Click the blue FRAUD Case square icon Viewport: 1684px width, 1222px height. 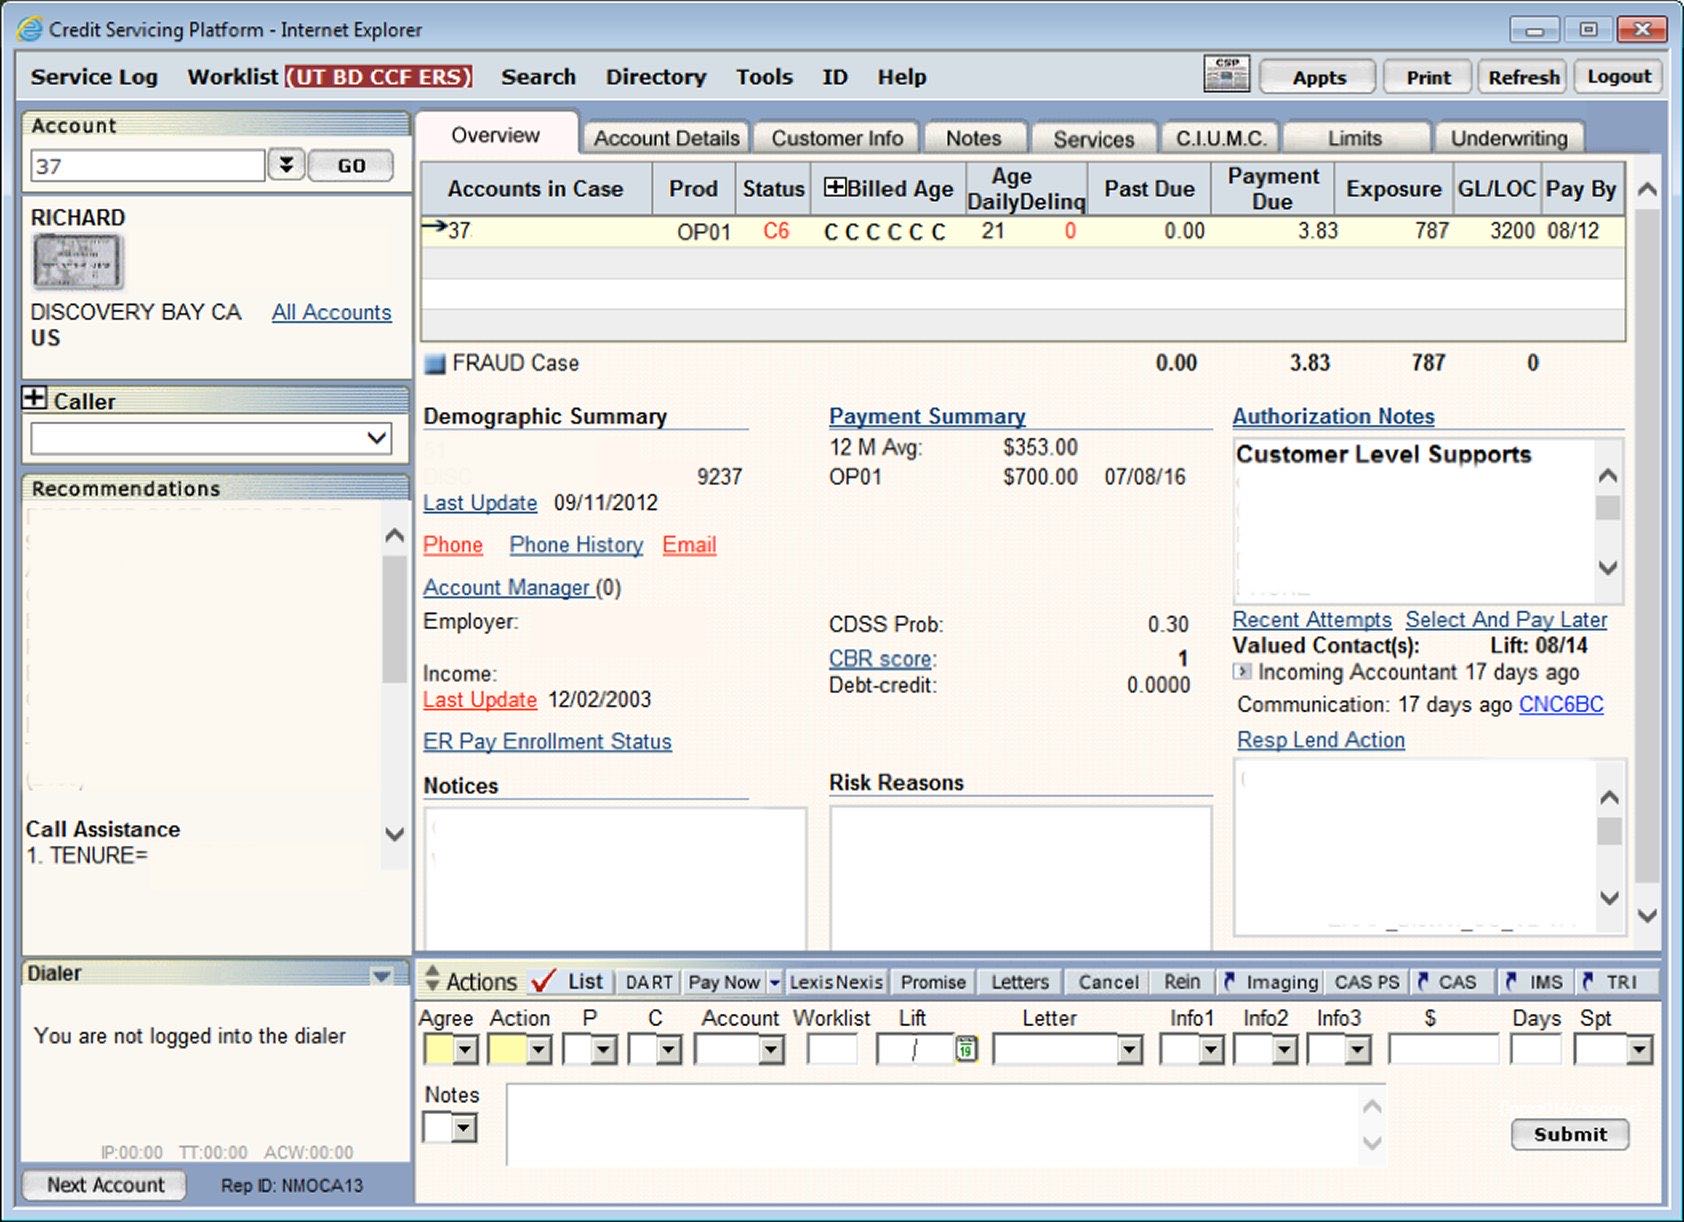coord(434,363)
